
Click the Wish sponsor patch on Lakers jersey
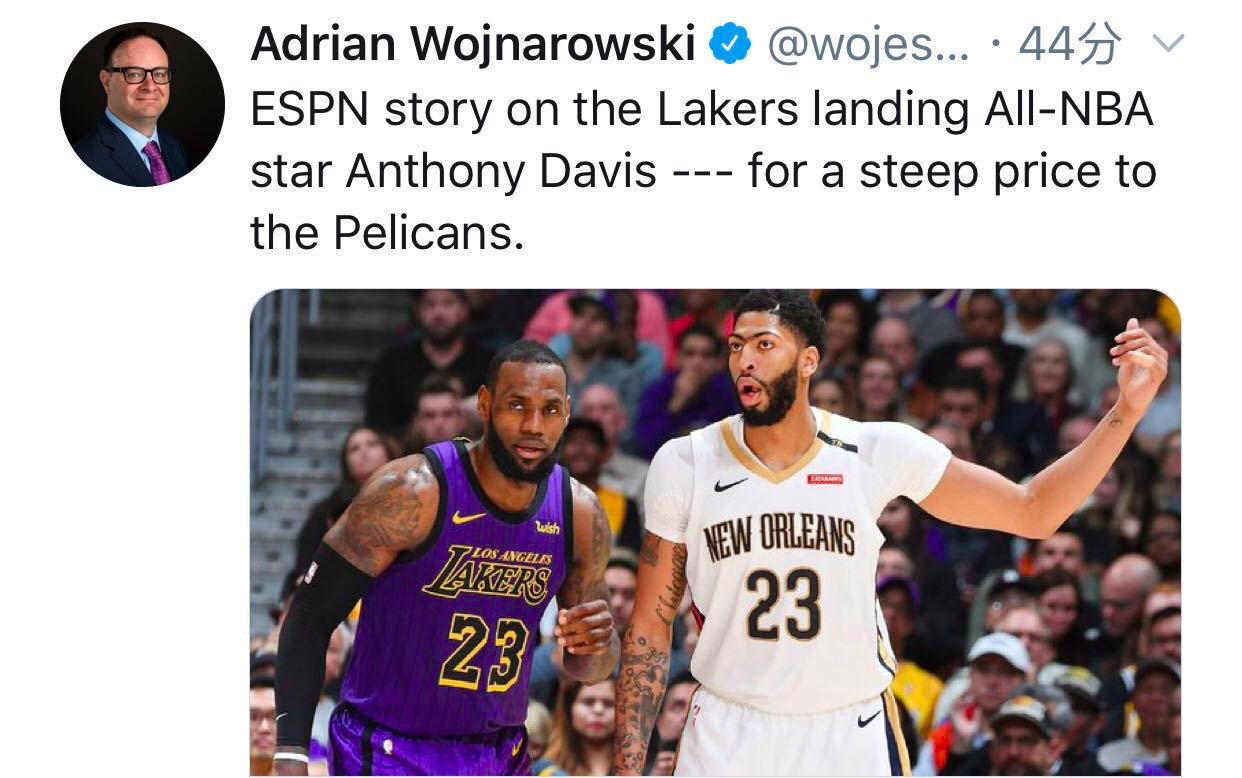click(547, 527)
